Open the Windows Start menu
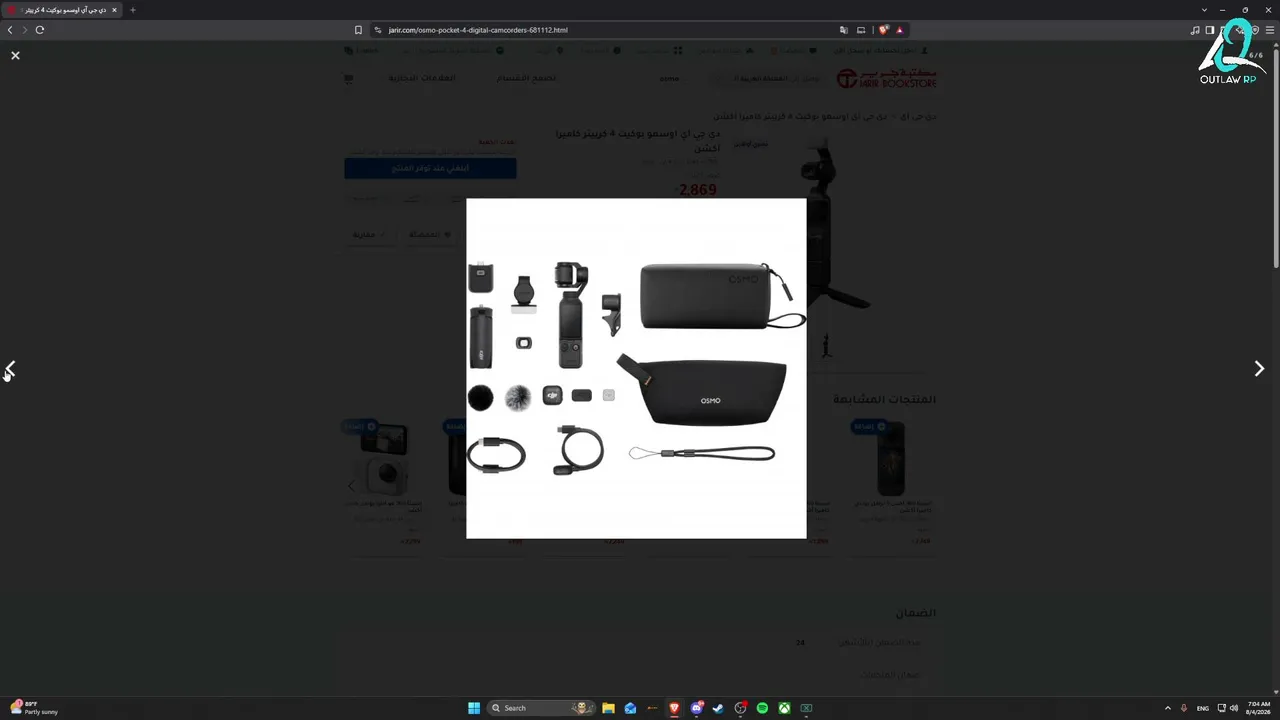The height and width of the screenshot is (720, 1280). pyautogui.click(x=474, y=708)
